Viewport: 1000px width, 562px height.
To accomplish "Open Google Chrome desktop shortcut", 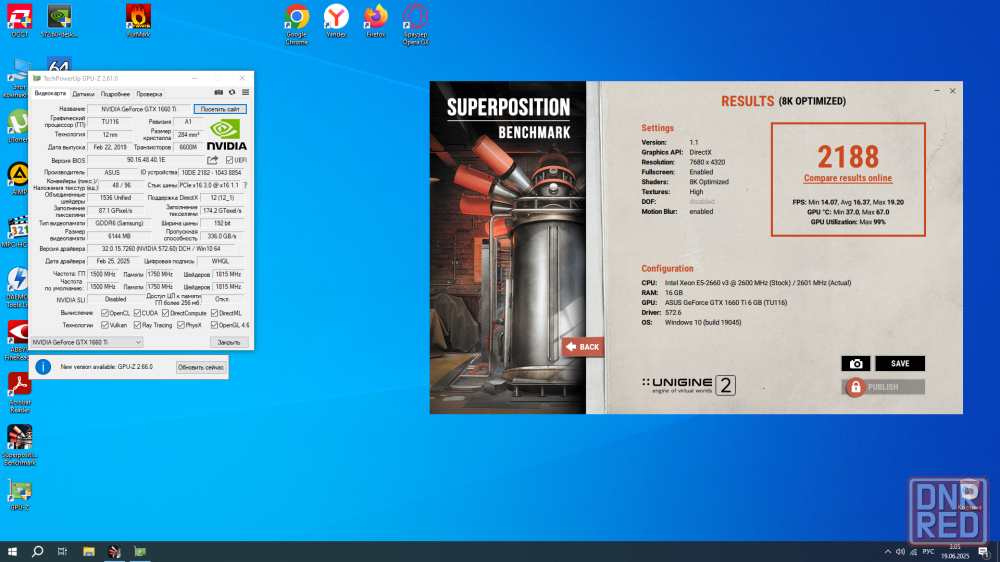I will coord(297,24).
